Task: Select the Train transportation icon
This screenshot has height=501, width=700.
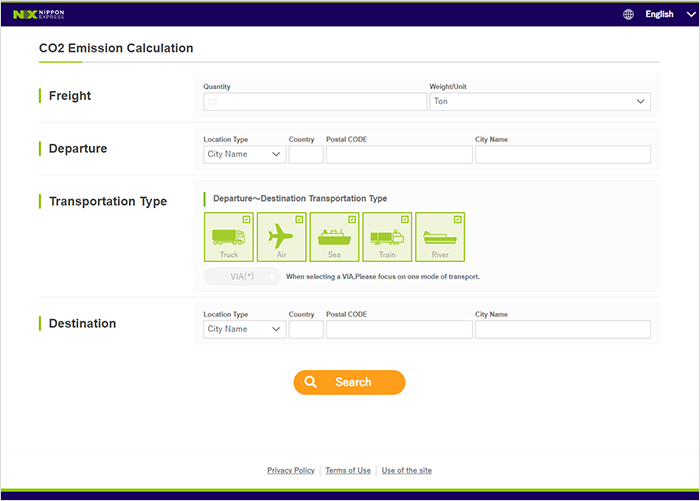Action: pos(387,237)
